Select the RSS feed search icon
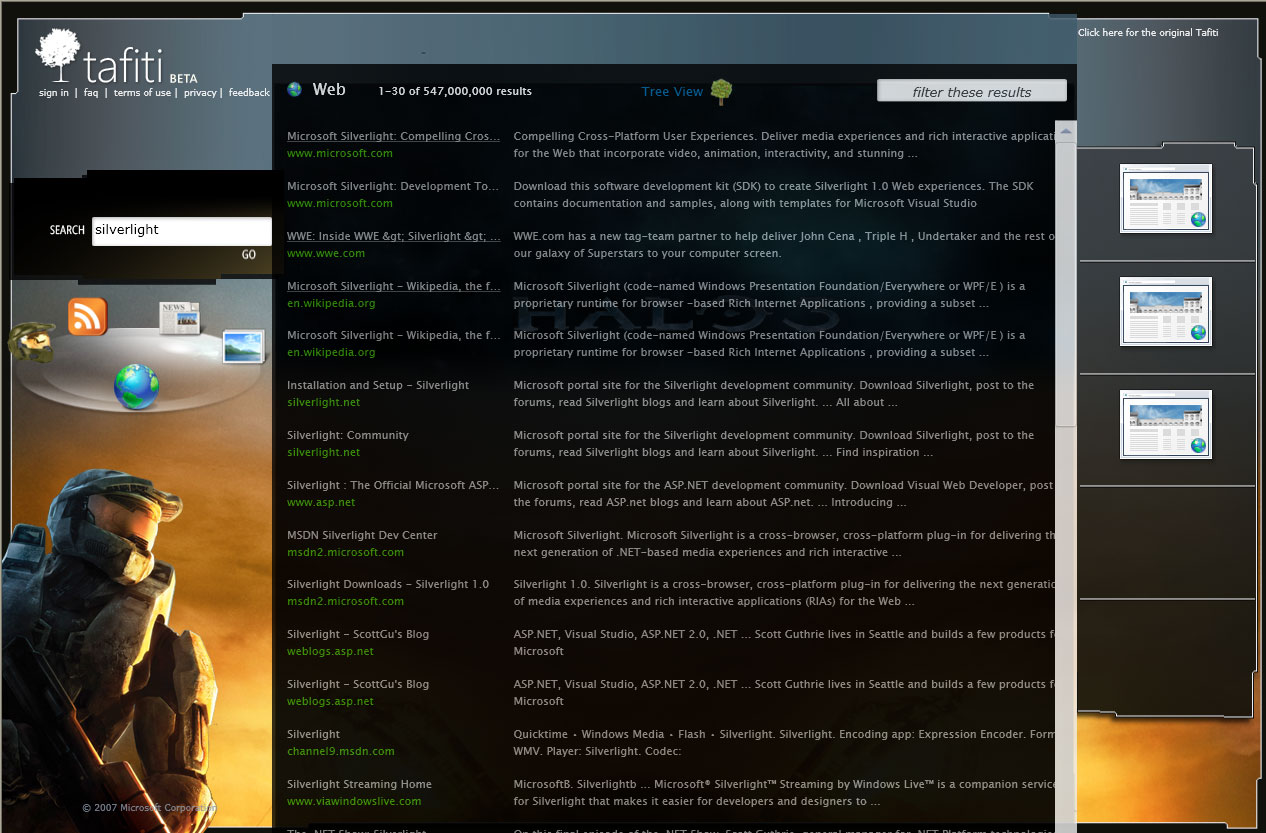Screen dimensions: 1266x833 87,317
